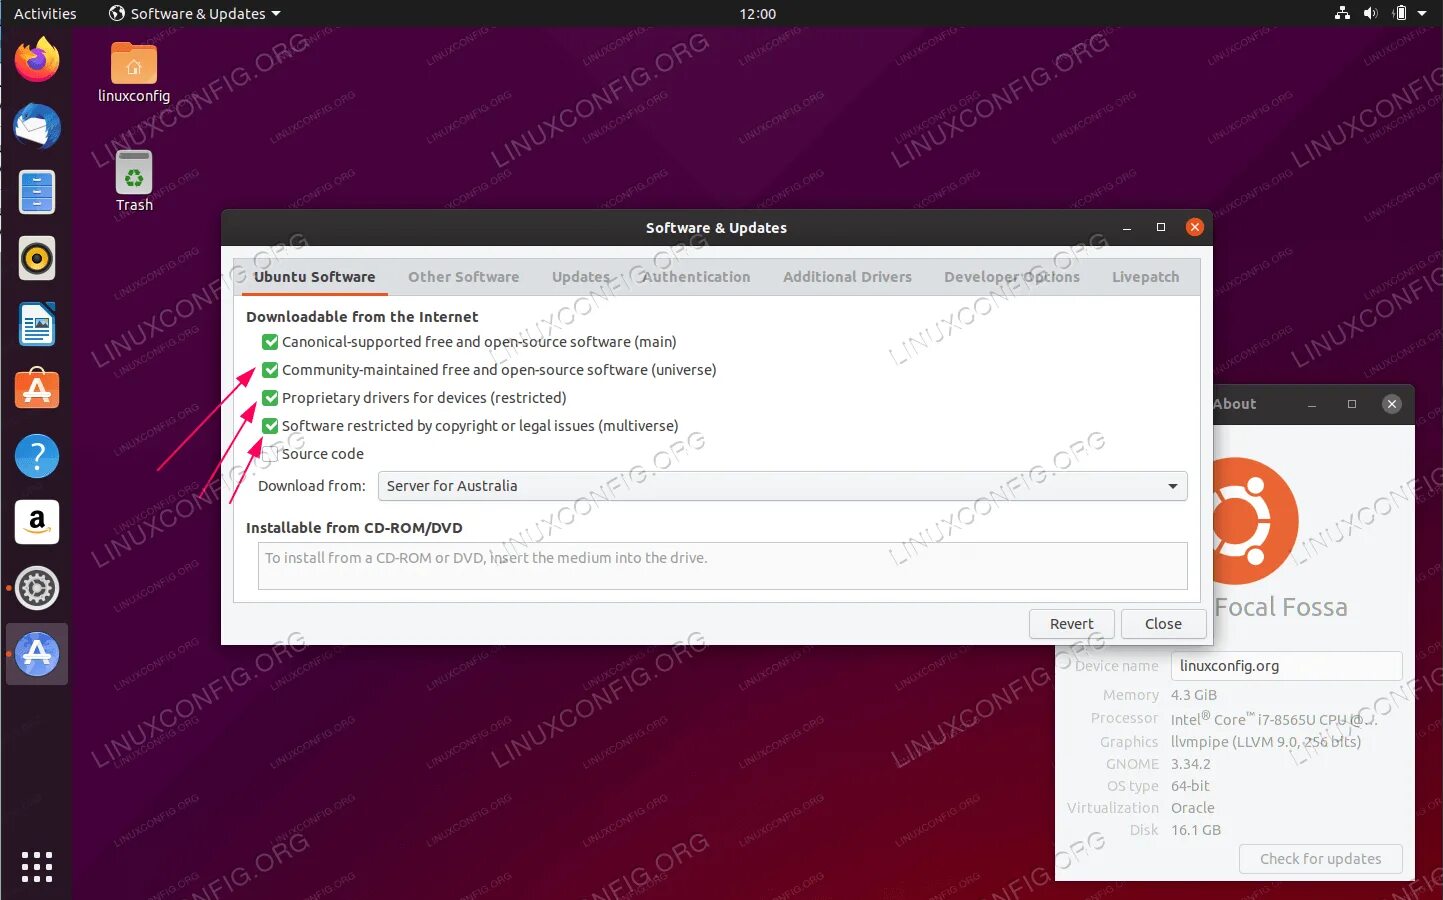Click the CD-ROM/DVD install list box
The height and width of the screenshot is (900, 1443).
pos(722,566)
